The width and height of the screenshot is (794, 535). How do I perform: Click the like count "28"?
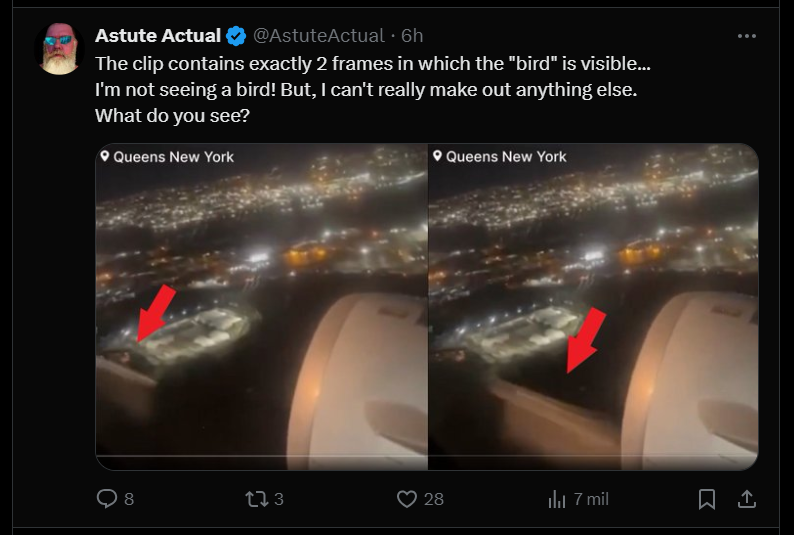point(433,499)
